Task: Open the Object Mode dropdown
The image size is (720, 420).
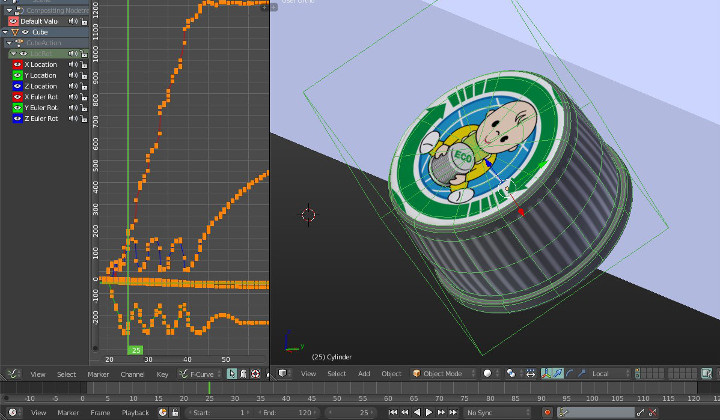Action: pyautogui.click(x=440, y=373)
